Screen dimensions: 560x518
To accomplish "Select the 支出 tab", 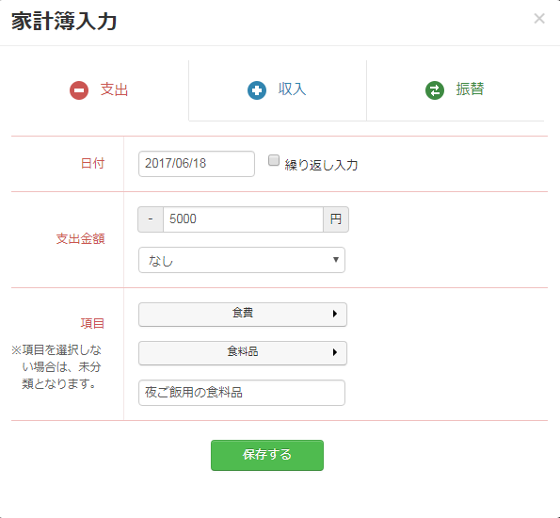I will 100,90.
